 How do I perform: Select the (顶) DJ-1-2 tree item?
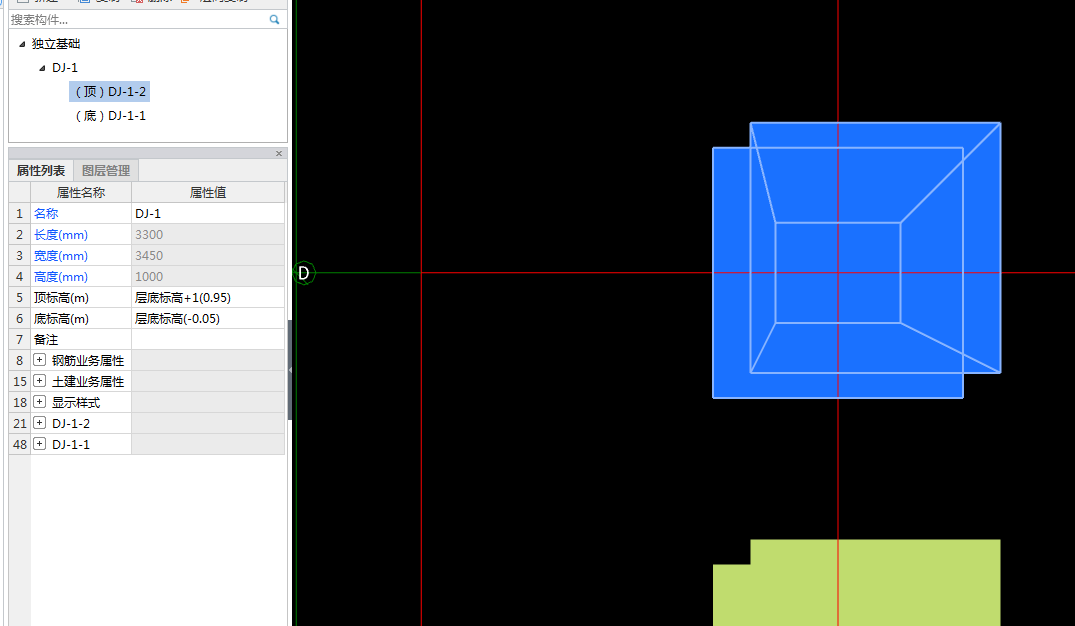110,91
